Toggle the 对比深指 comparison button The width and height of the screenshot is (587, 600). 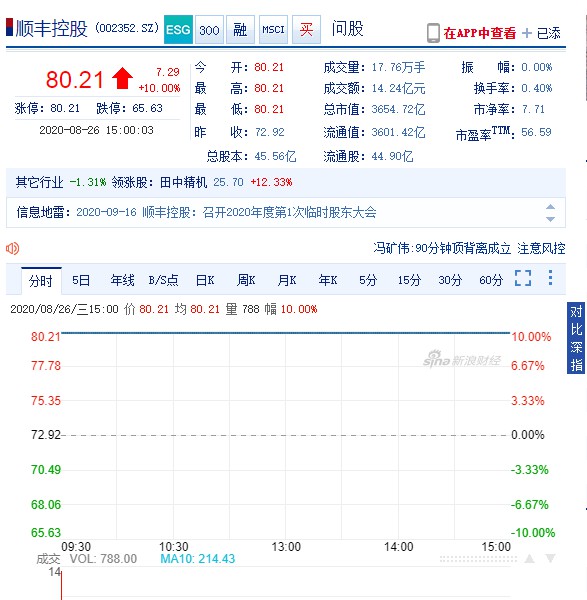click(576, 338)
